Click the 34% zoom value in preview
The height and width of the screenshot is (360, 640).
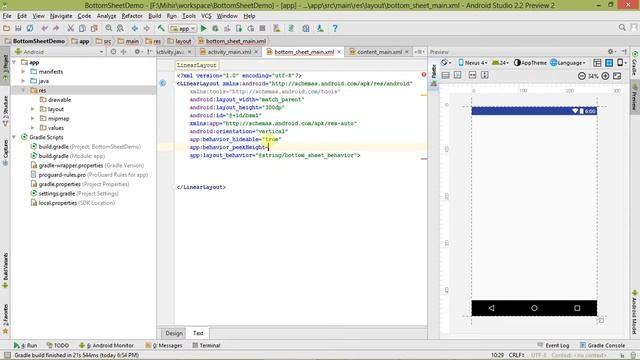pos(593,76)
